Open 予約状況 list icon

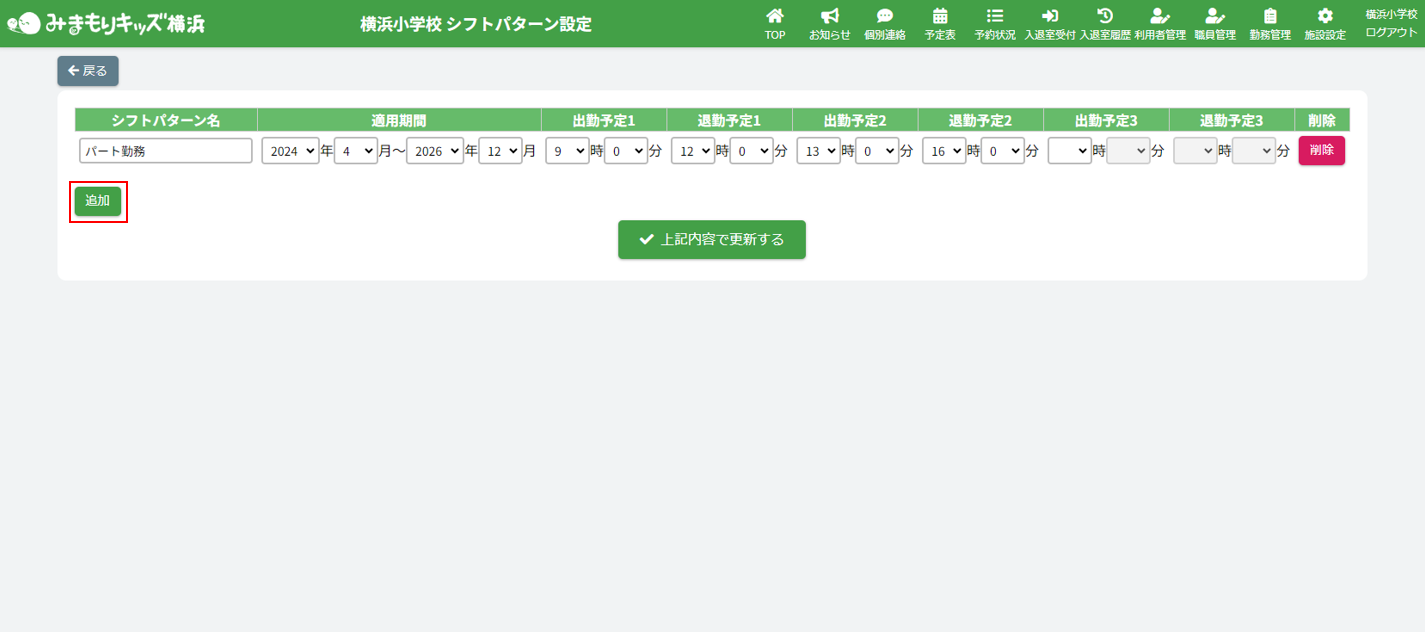click(994, 17)
